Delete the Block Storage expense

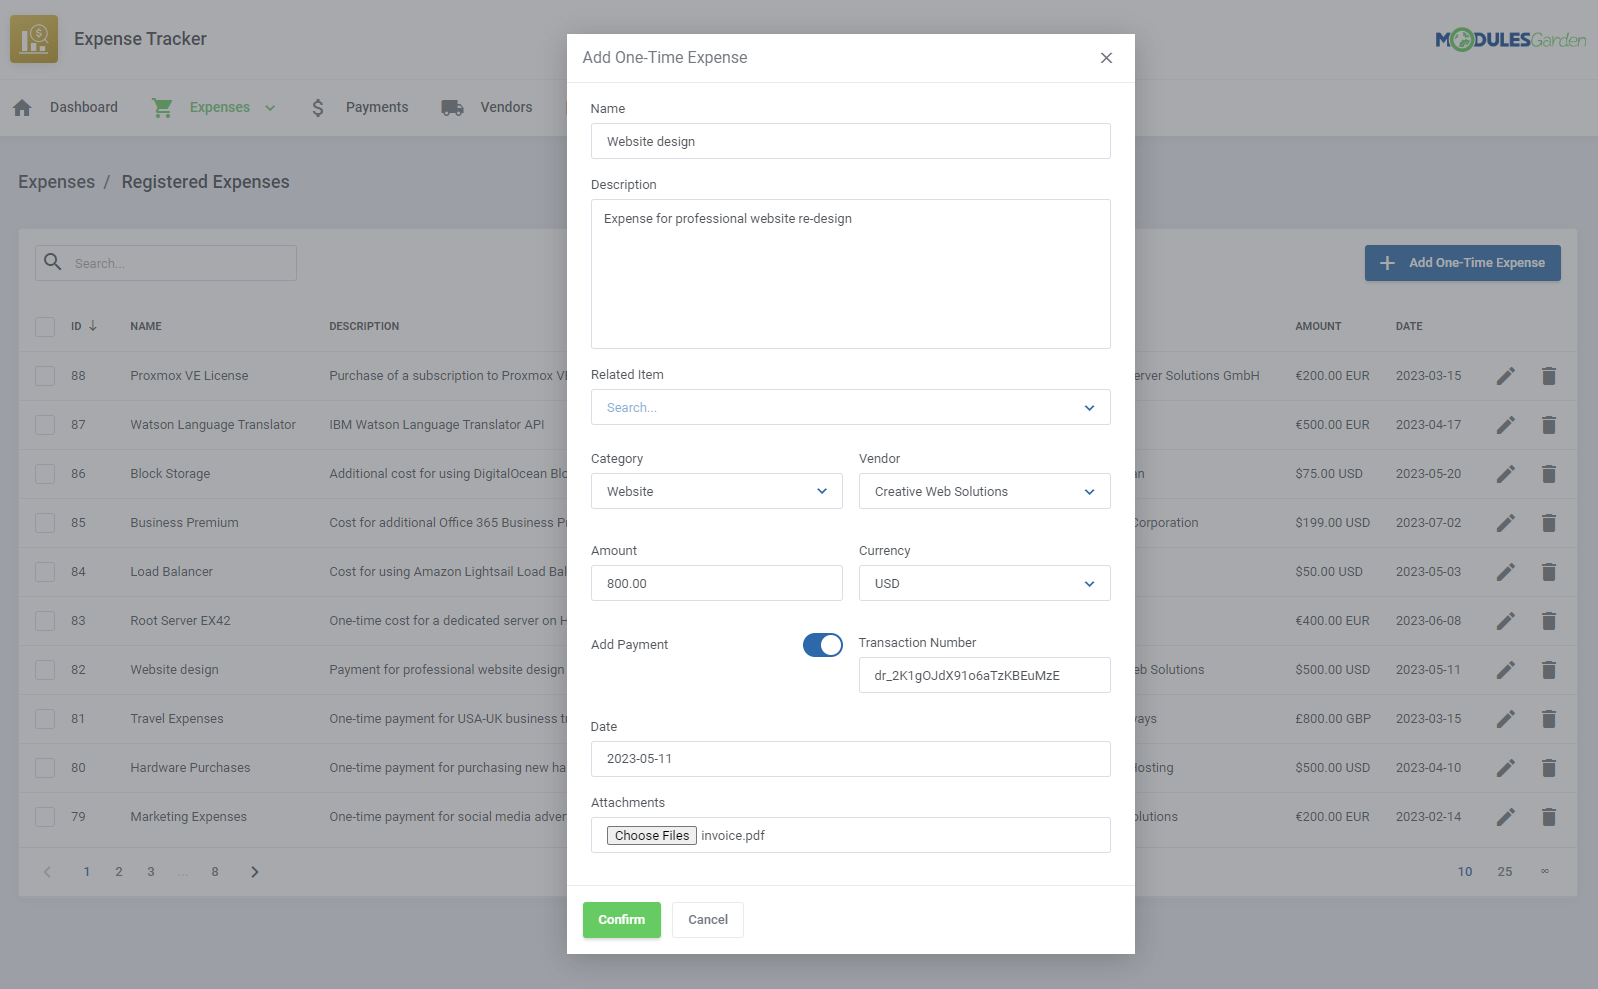tap(1549, 474)
